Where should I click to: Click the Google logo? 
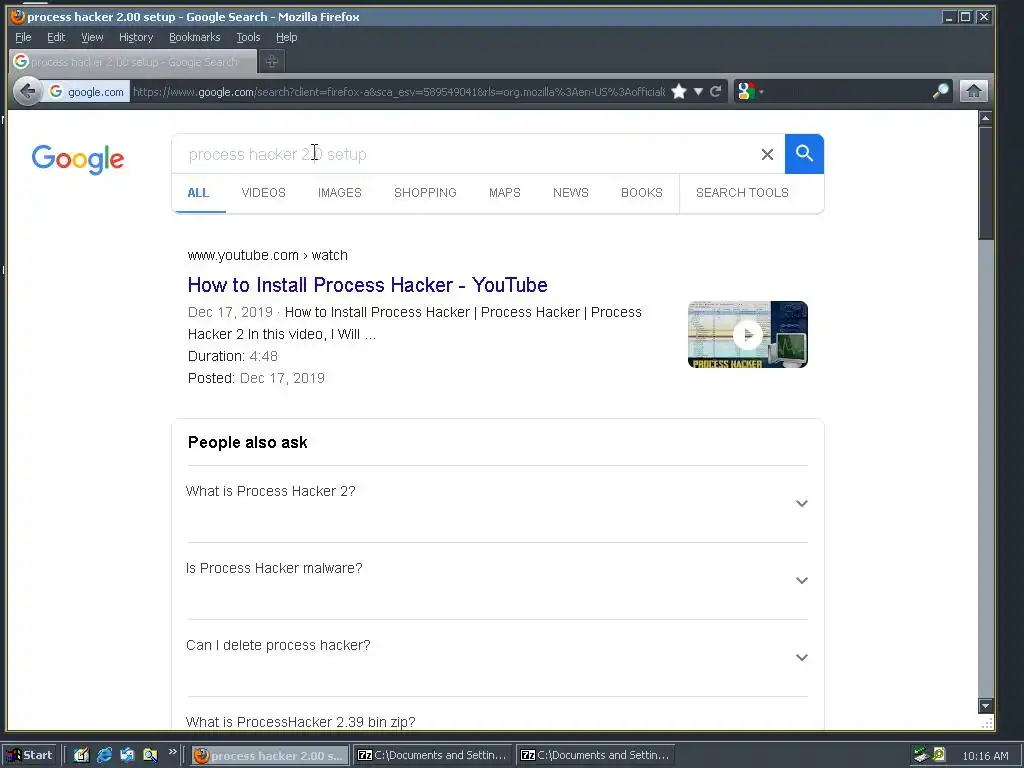tap(78, 159)
